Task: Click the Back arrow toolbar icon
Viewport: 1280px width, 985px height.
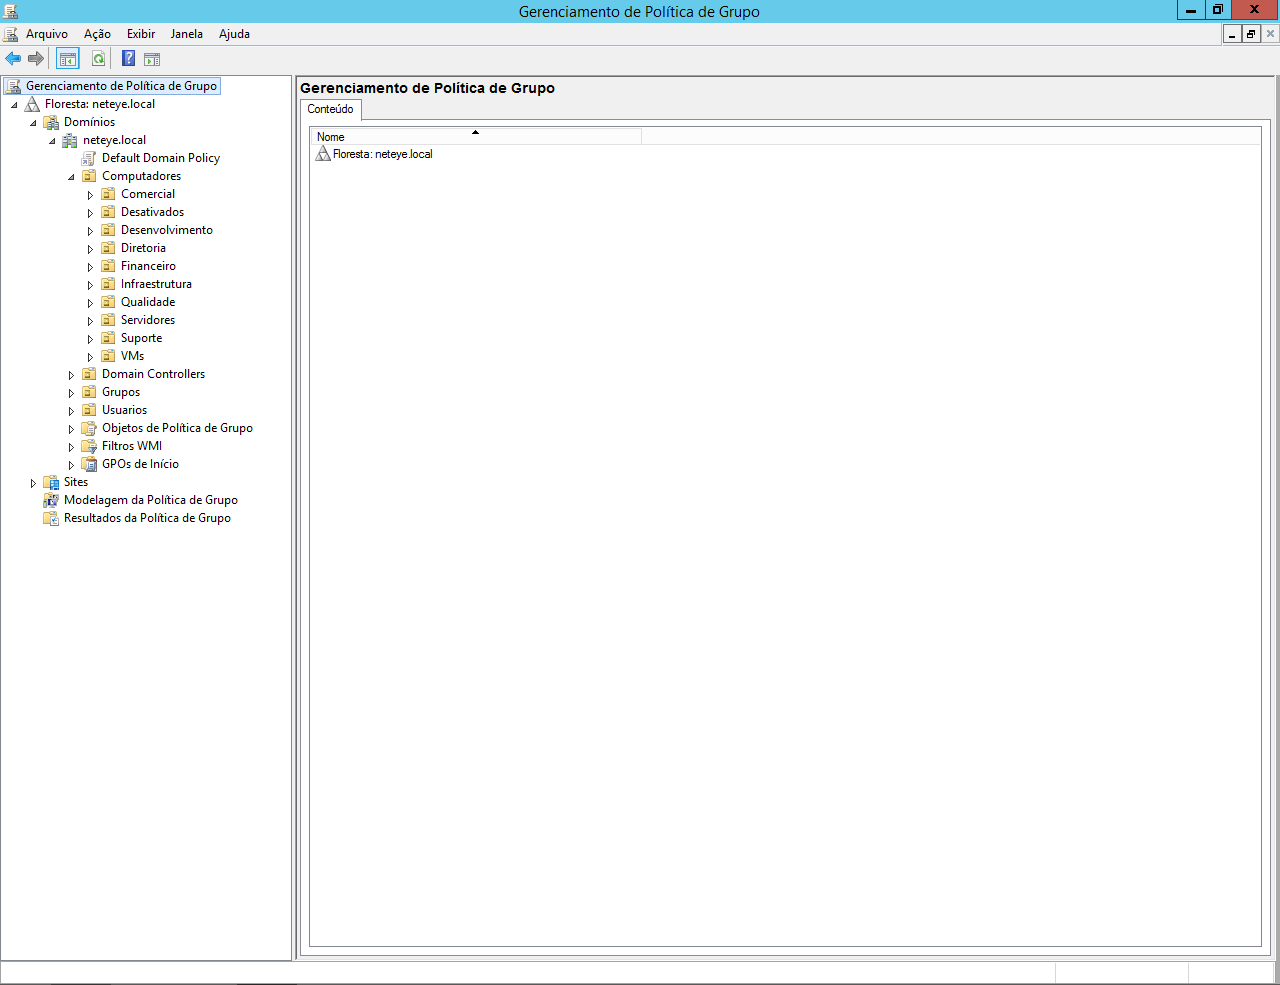Action: (13, 59)
